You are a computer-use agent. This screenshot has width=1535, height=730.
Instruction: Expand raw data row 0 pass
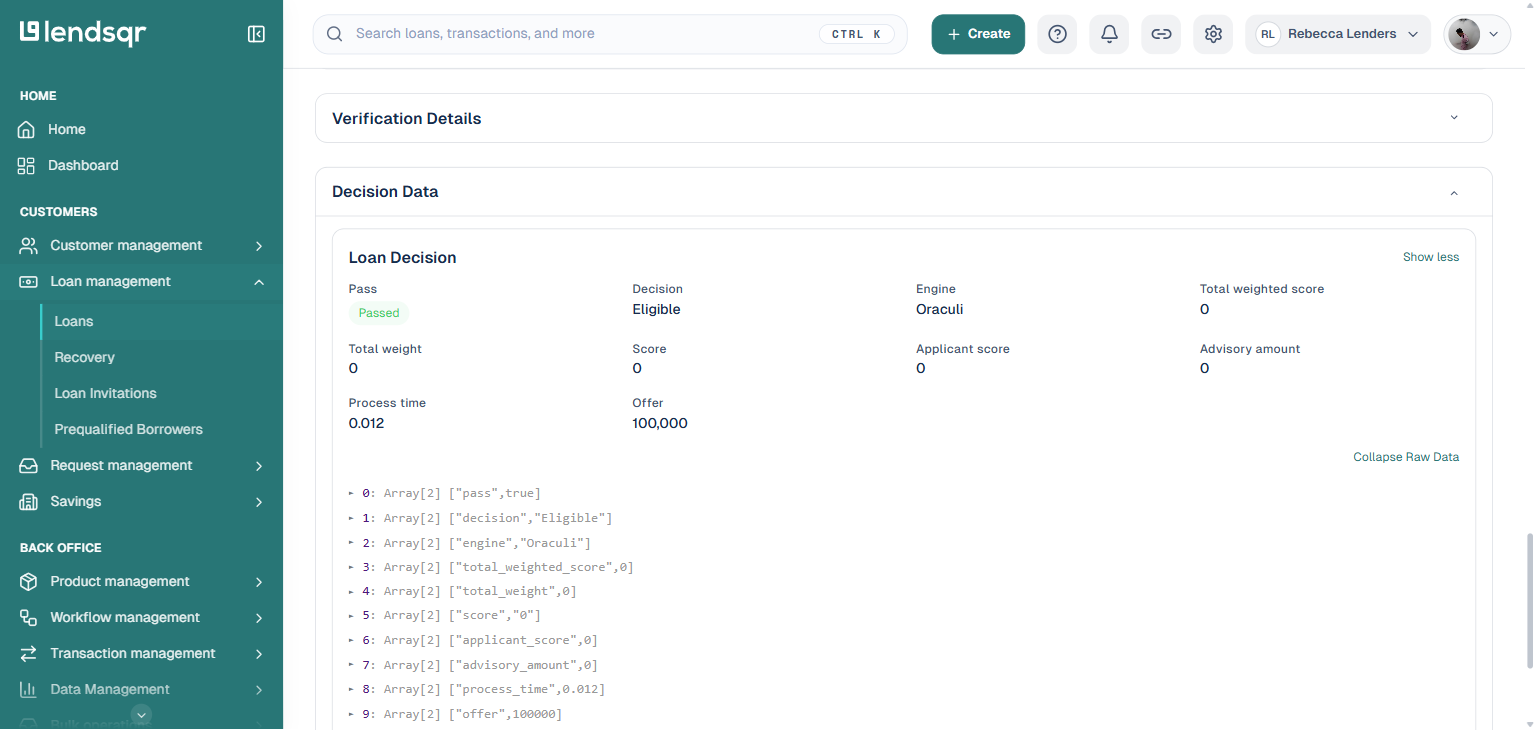point(351,493)
